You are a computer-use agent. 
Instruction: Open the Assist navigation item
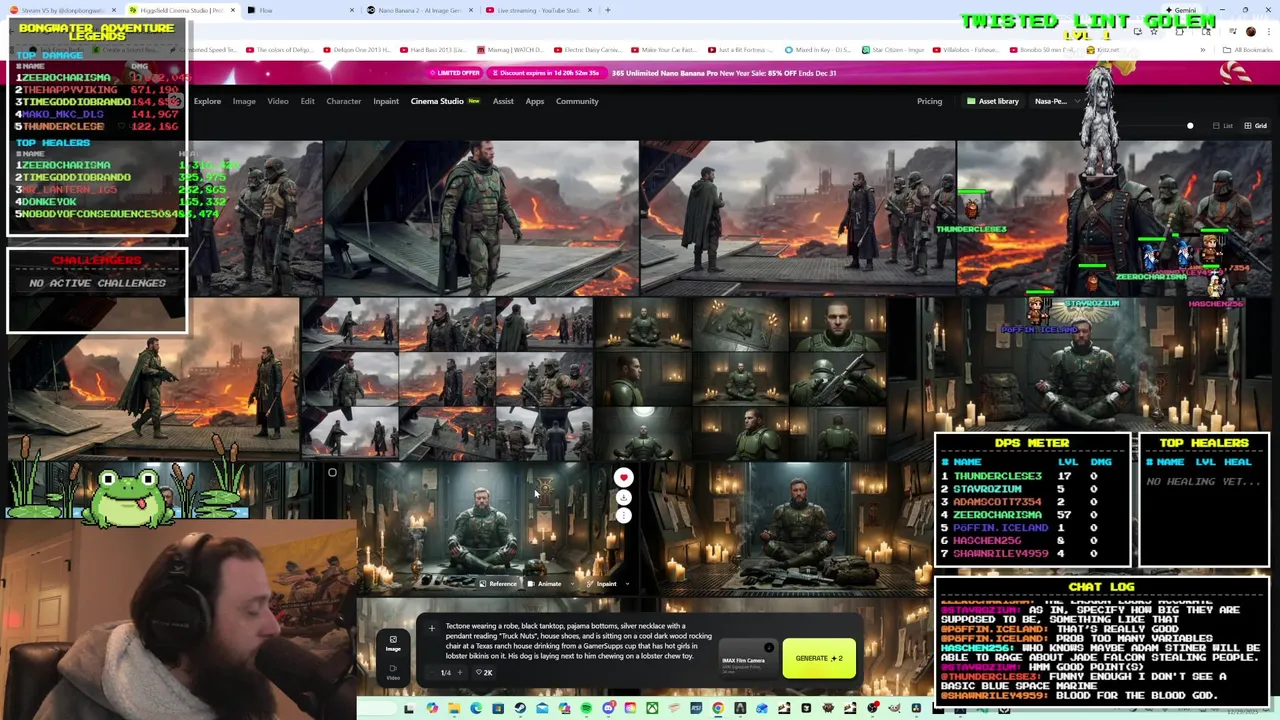click(503, 101)
